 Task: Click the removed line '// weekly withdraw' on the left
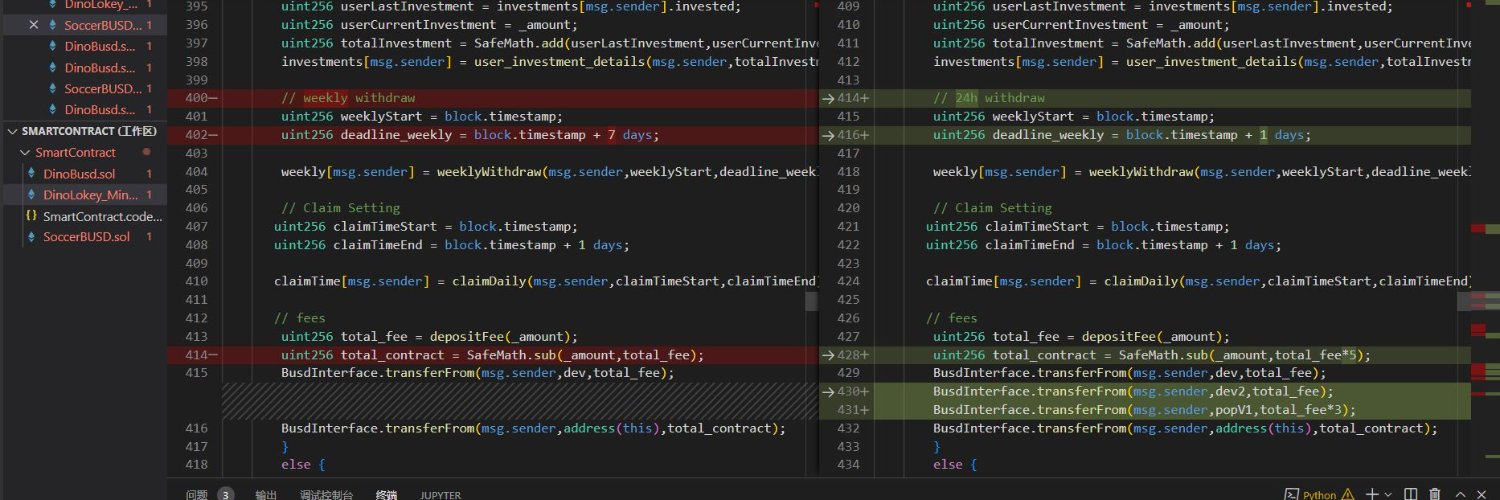(347, 98)
